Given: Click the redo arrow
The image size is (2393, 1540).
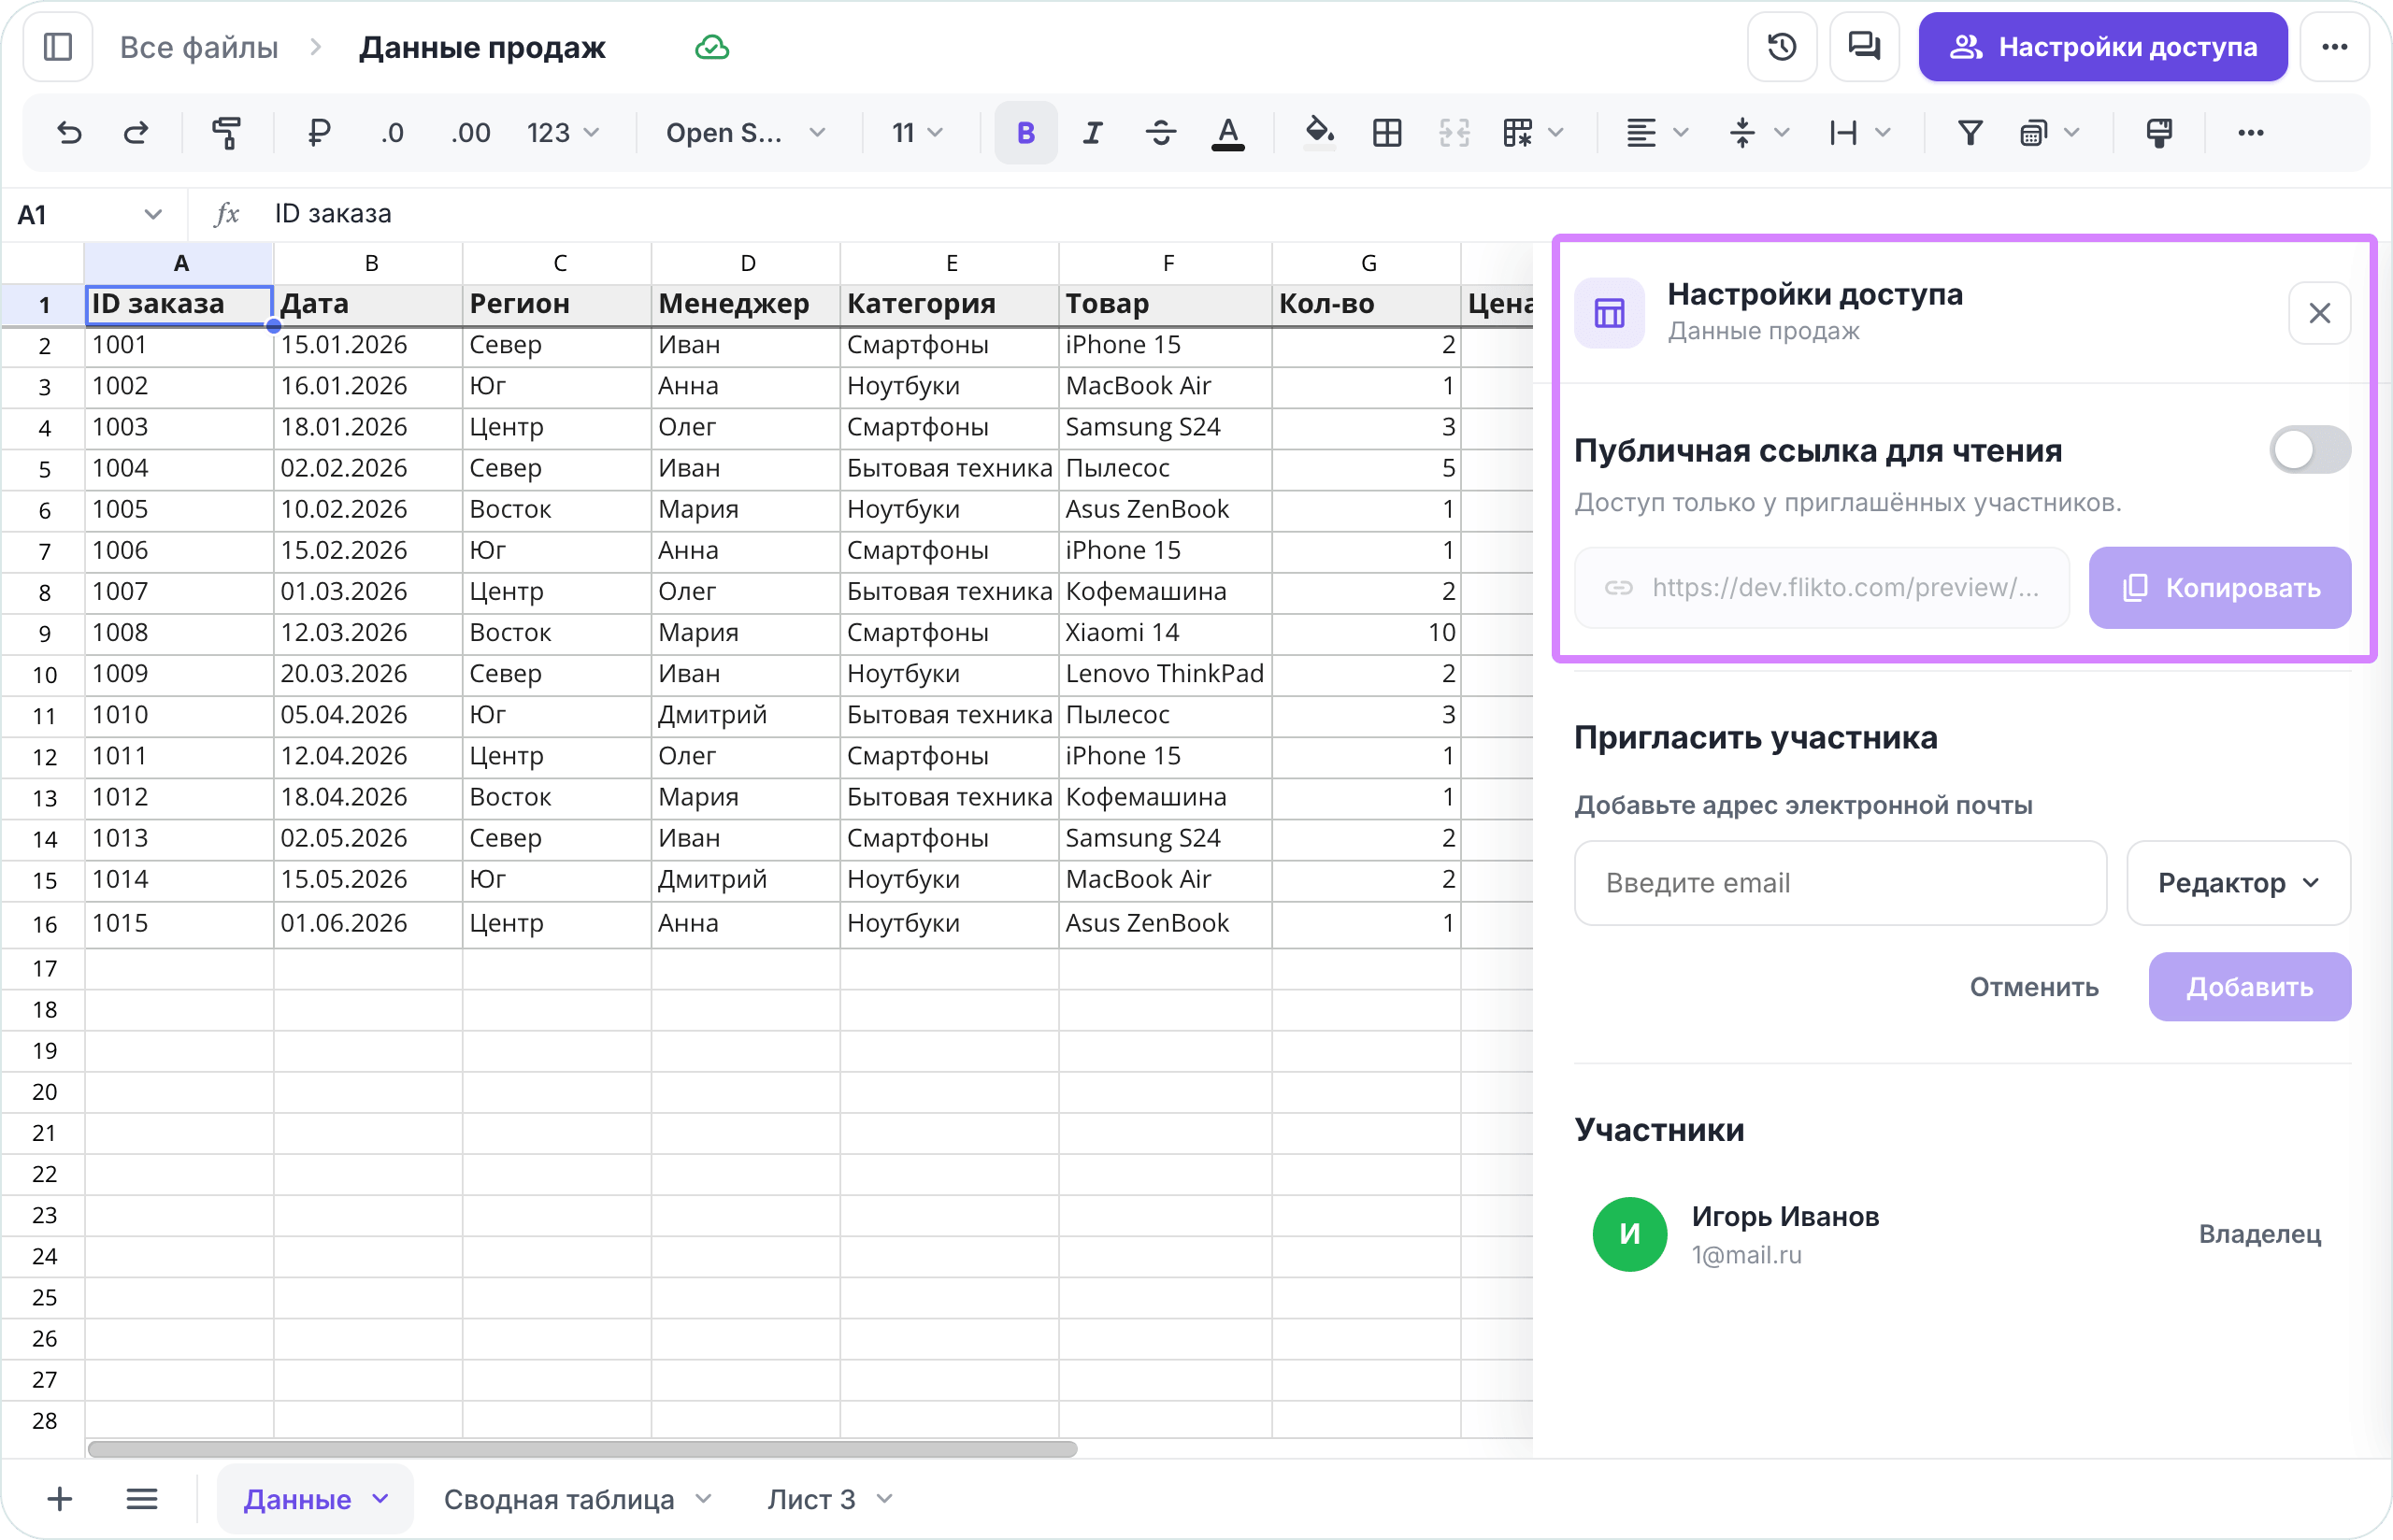Looking at the screenshot, I should coord(136,133).
